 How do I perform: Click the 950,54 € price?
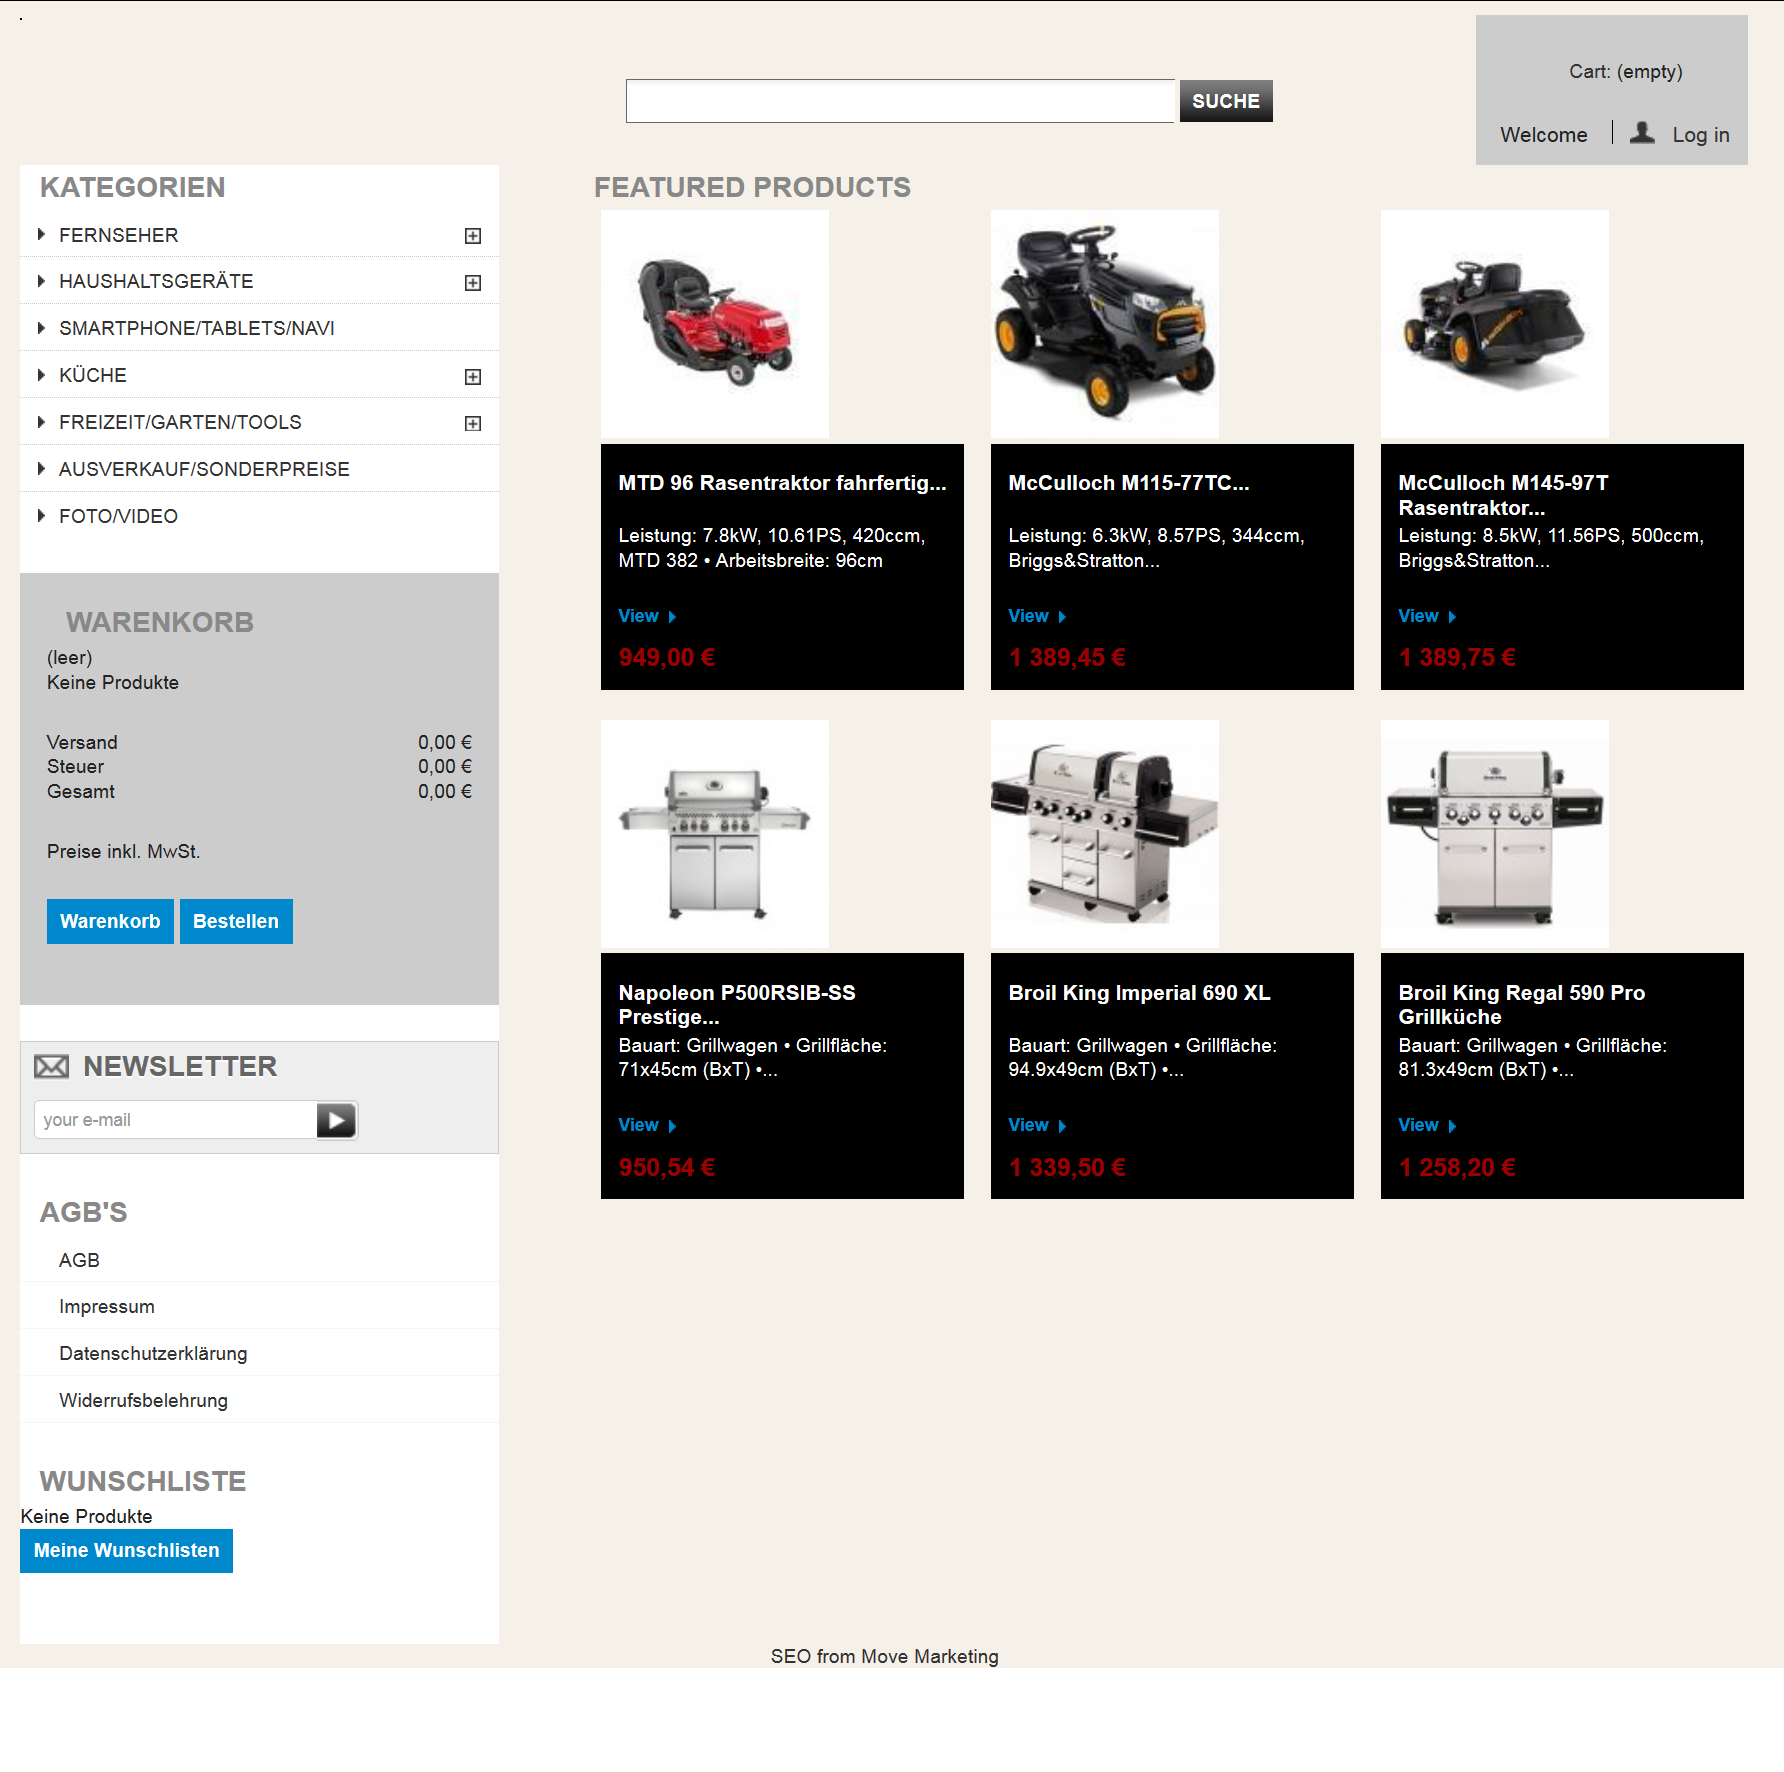coord(666,1168)
